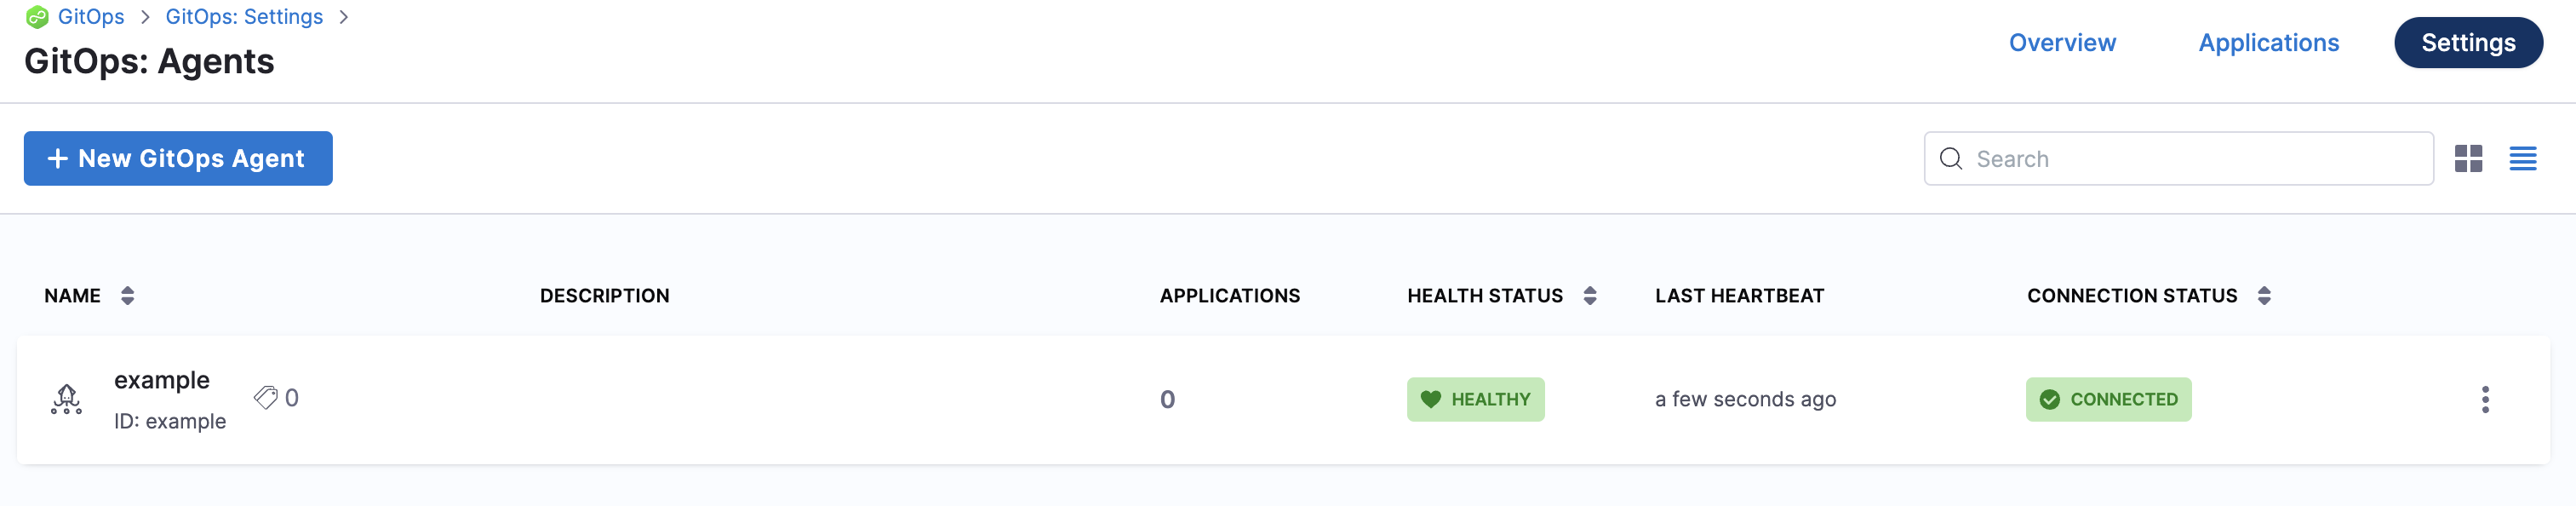This screenshot has width=2576, height=506.
Task: Navigate to GitOps via the breadcrumb
Action: (91, 16)
